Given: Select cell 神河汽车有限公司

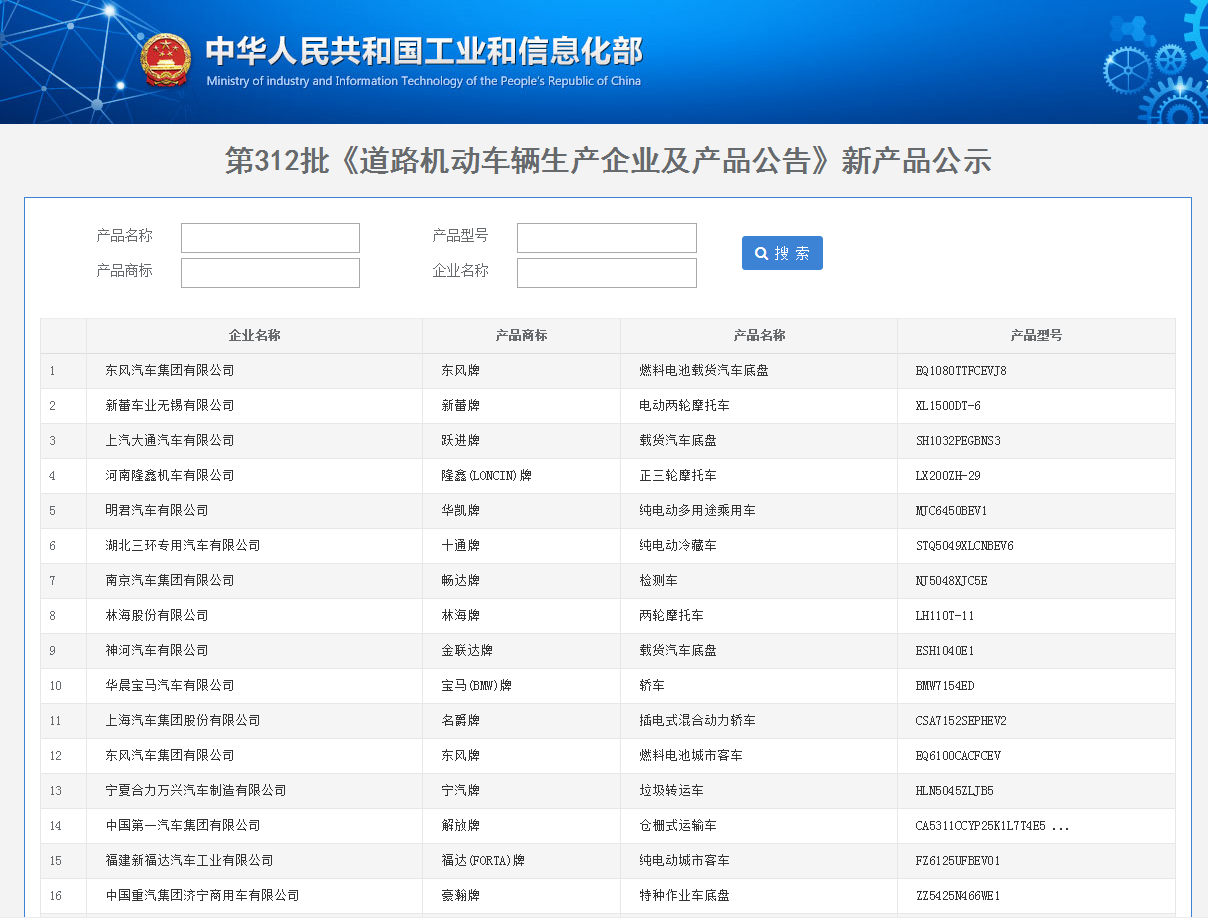Looking at the screenshot, I should [x=157, y=651].
